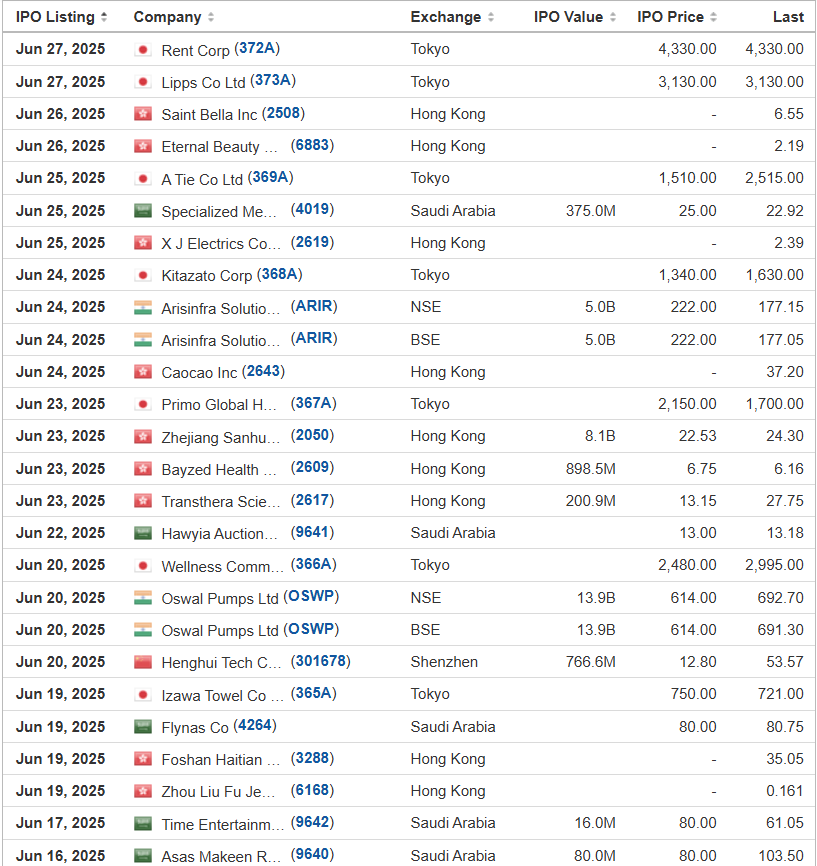Open Foshan Haitian company link
The image size is (817, 866).
(220, 760)
